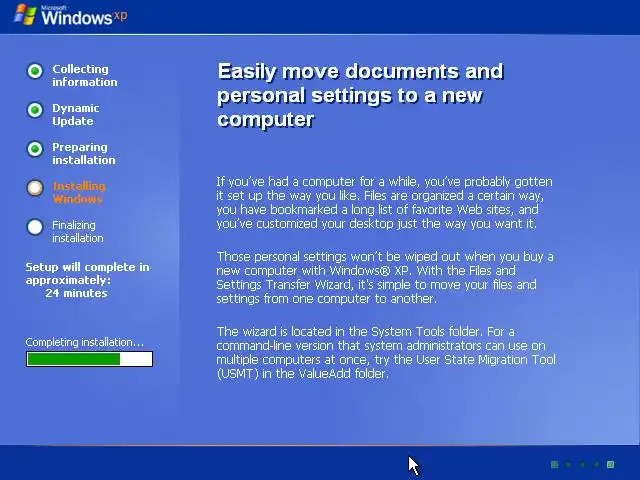Click the Installing Windows step indicator
The image size is (640, 480).
tap(35, 188)
